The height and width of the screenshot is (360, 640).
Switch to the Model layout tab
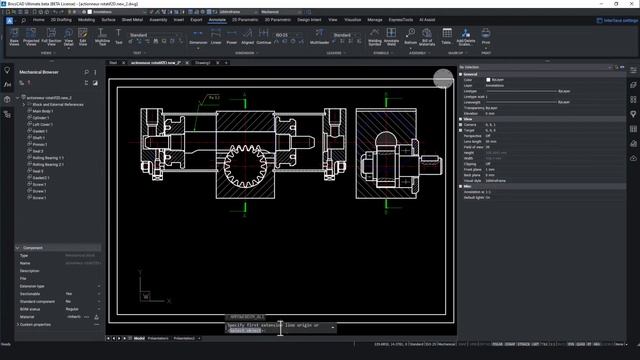coord(139,338)
